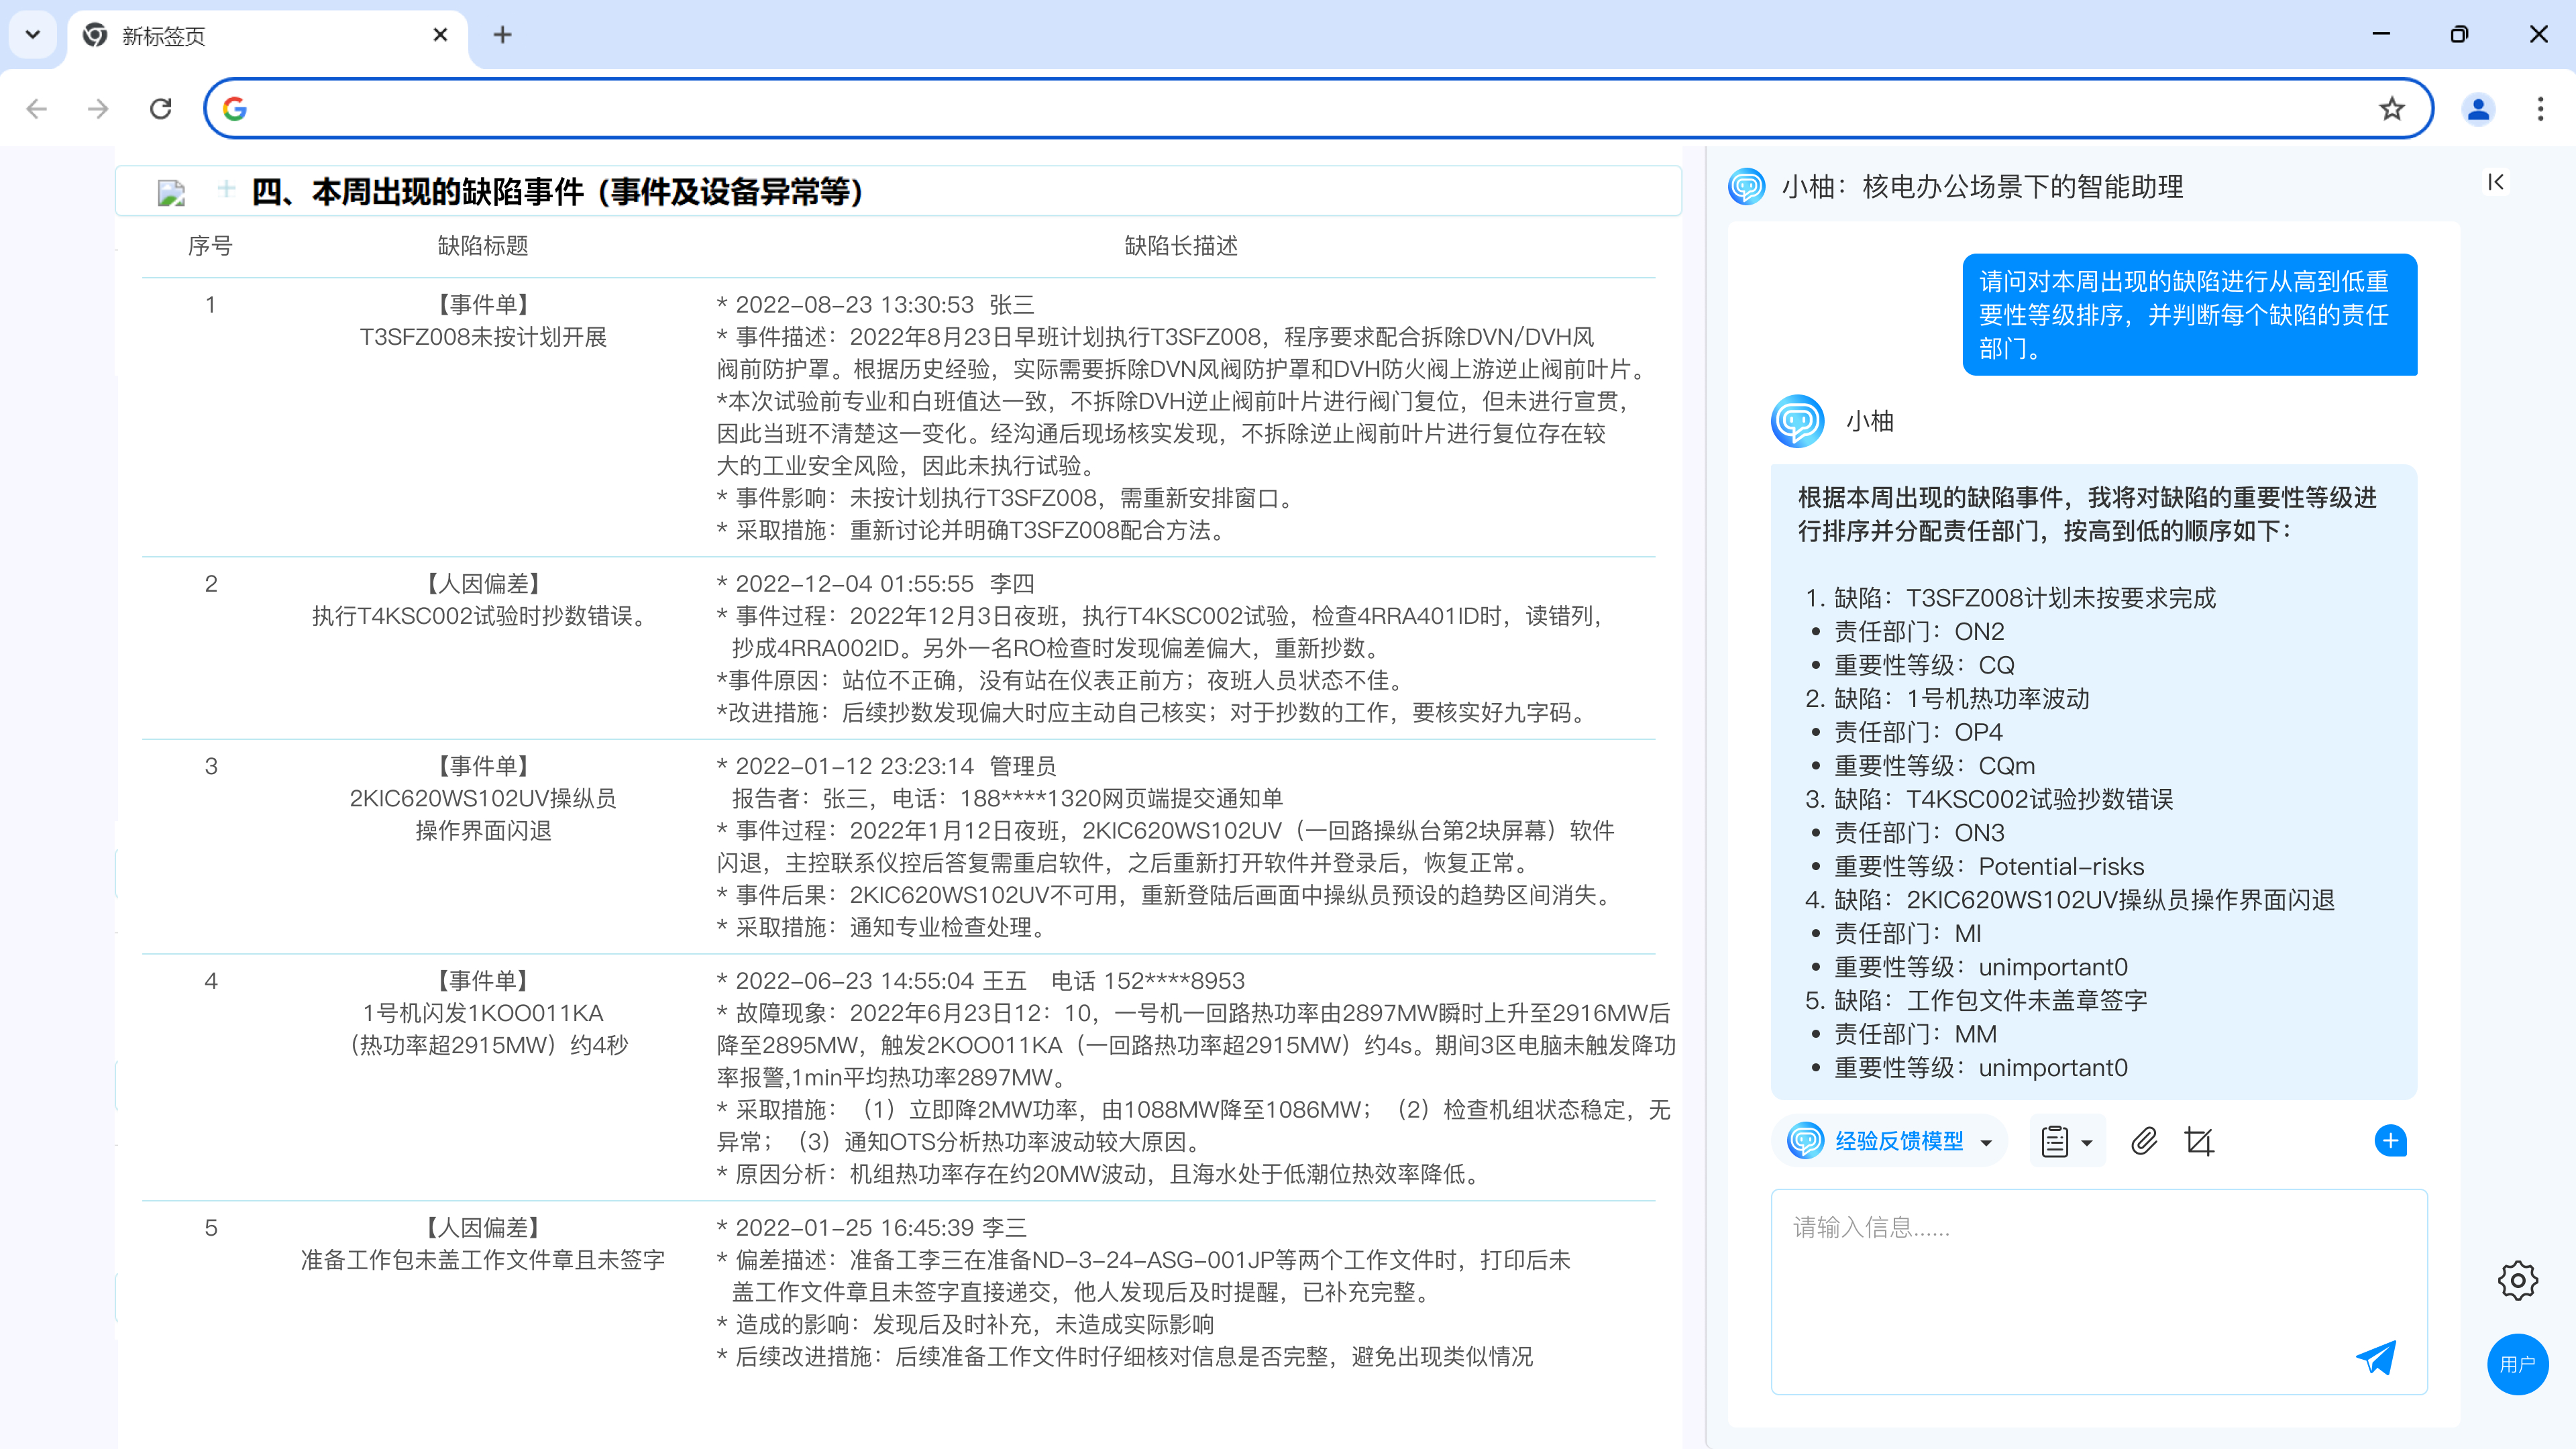Select defect title 准备工作包未盖工作文件章且未签字

point(483,1260)
